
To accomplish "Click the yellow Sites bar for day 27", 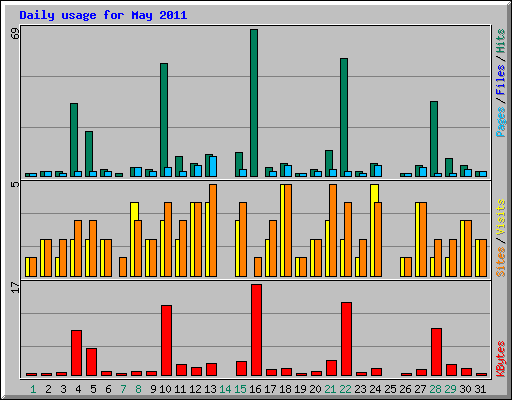I will tap(419, 239).
